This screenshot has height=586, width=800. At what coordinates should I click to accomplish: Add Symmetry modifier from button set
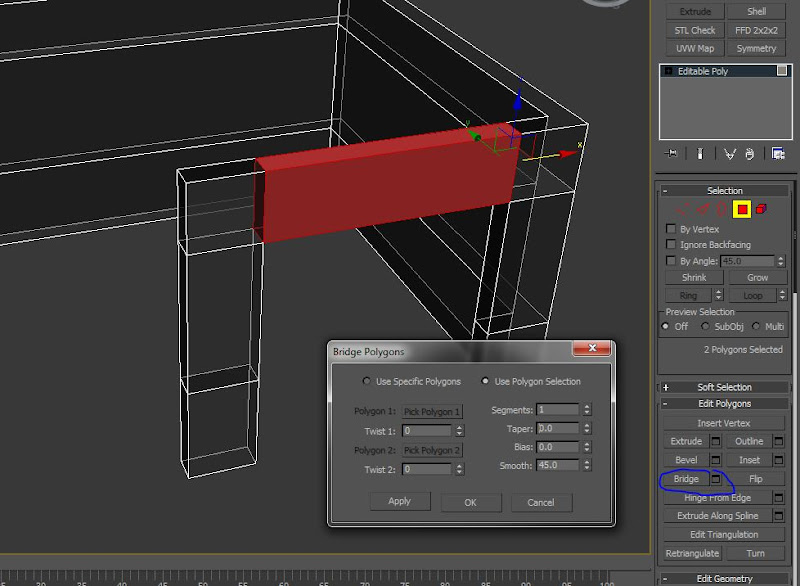click(756, 48)
